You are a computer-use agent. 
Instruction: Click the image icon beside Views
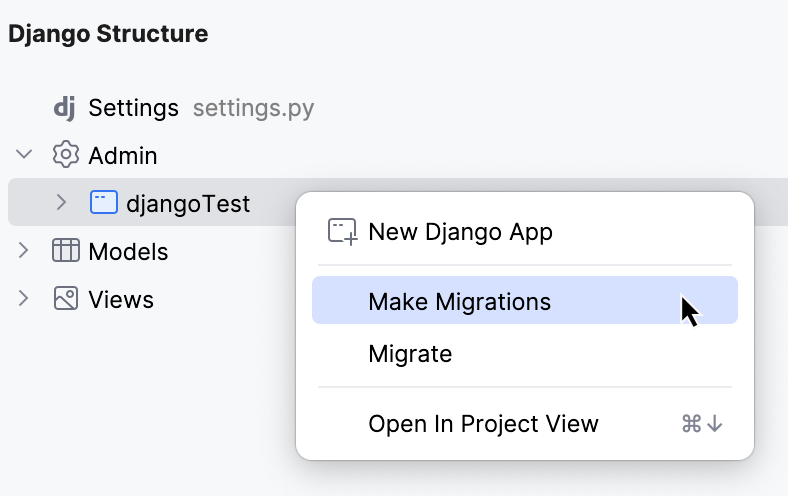[65, 299]
